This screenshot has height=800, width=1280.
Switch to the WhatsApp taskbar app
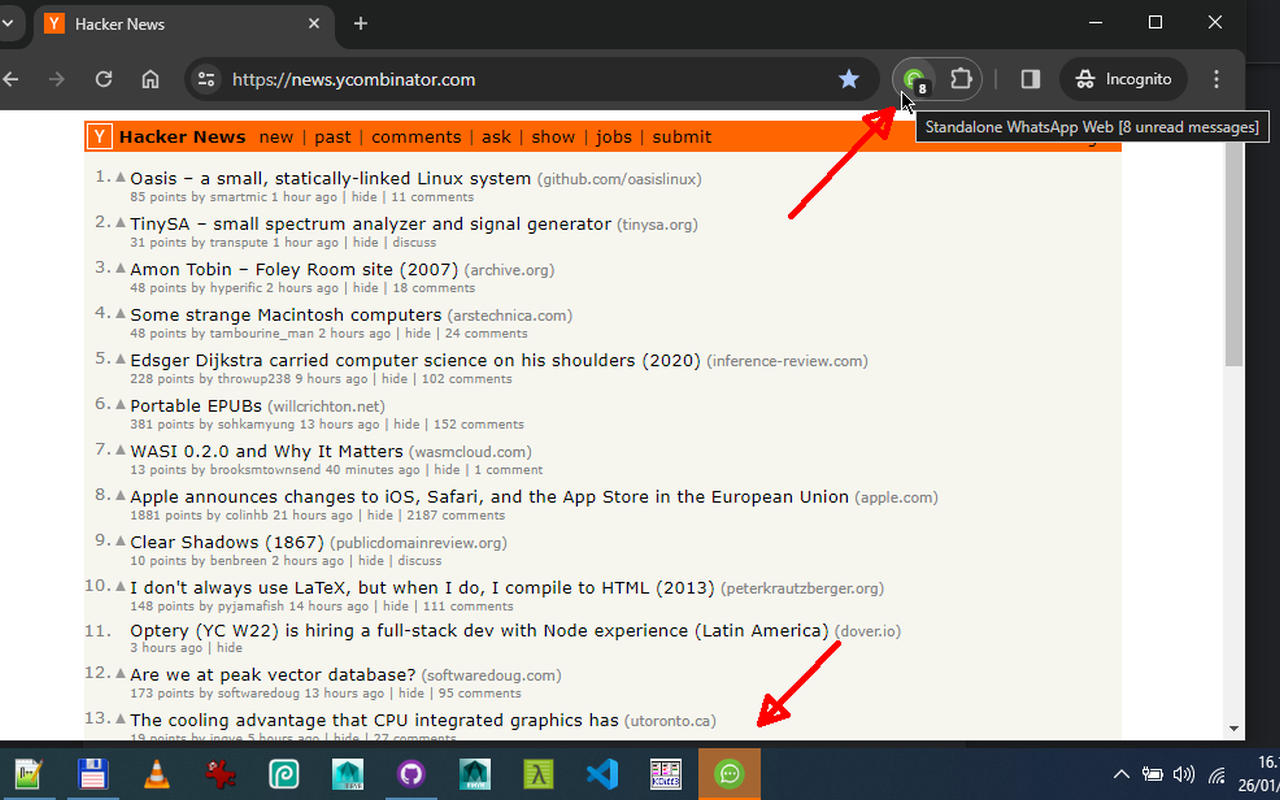pos(729,774)
